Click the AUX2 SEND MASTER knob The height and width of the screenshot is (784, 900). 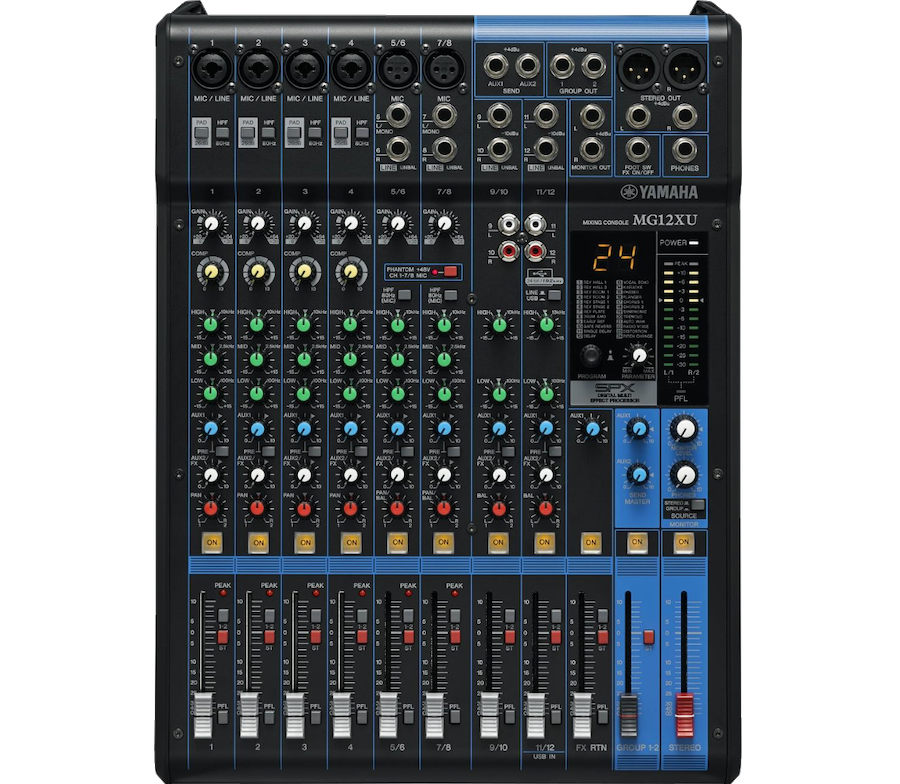(638, 474)
